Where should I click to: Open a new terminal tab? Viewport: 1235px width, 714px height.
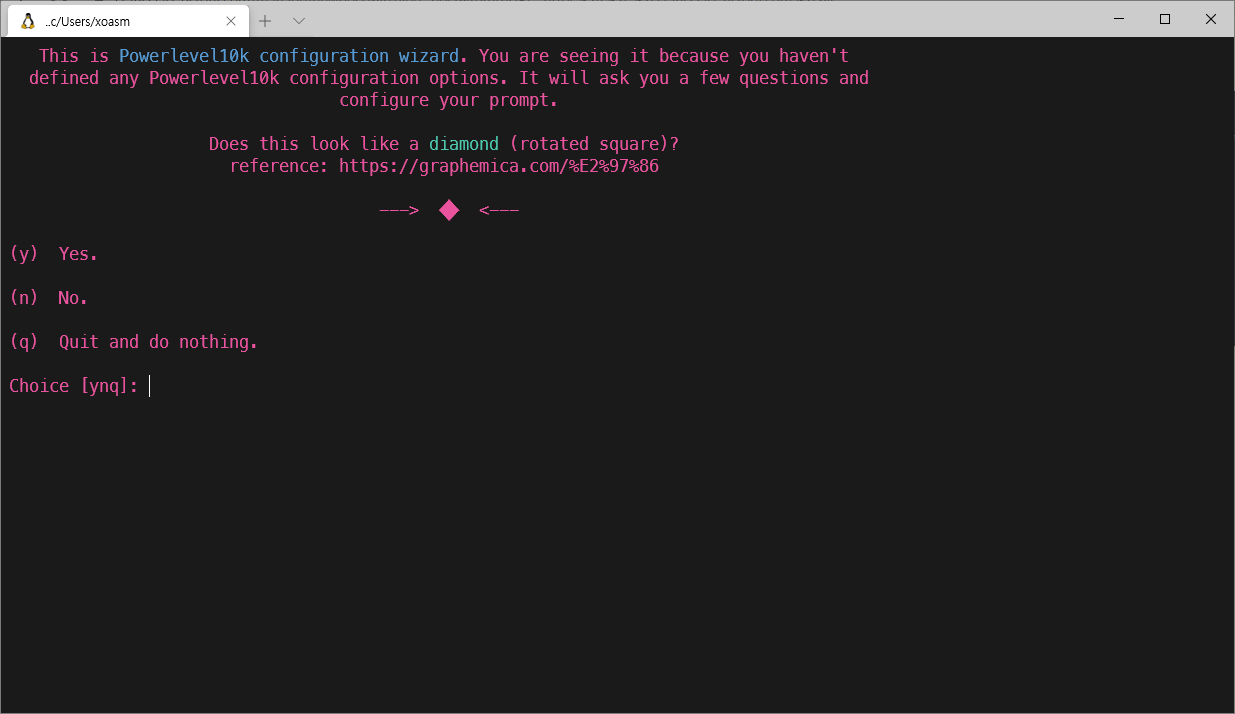265,20
